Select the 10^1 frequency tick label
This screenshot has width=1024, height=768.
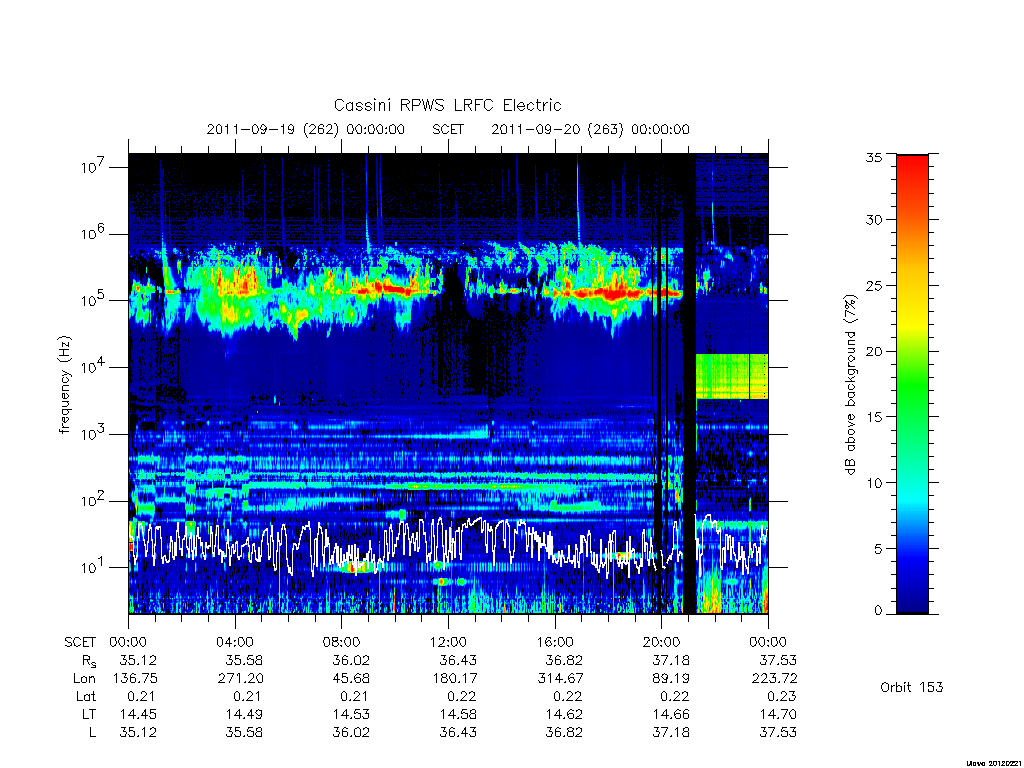click(94, 567)
